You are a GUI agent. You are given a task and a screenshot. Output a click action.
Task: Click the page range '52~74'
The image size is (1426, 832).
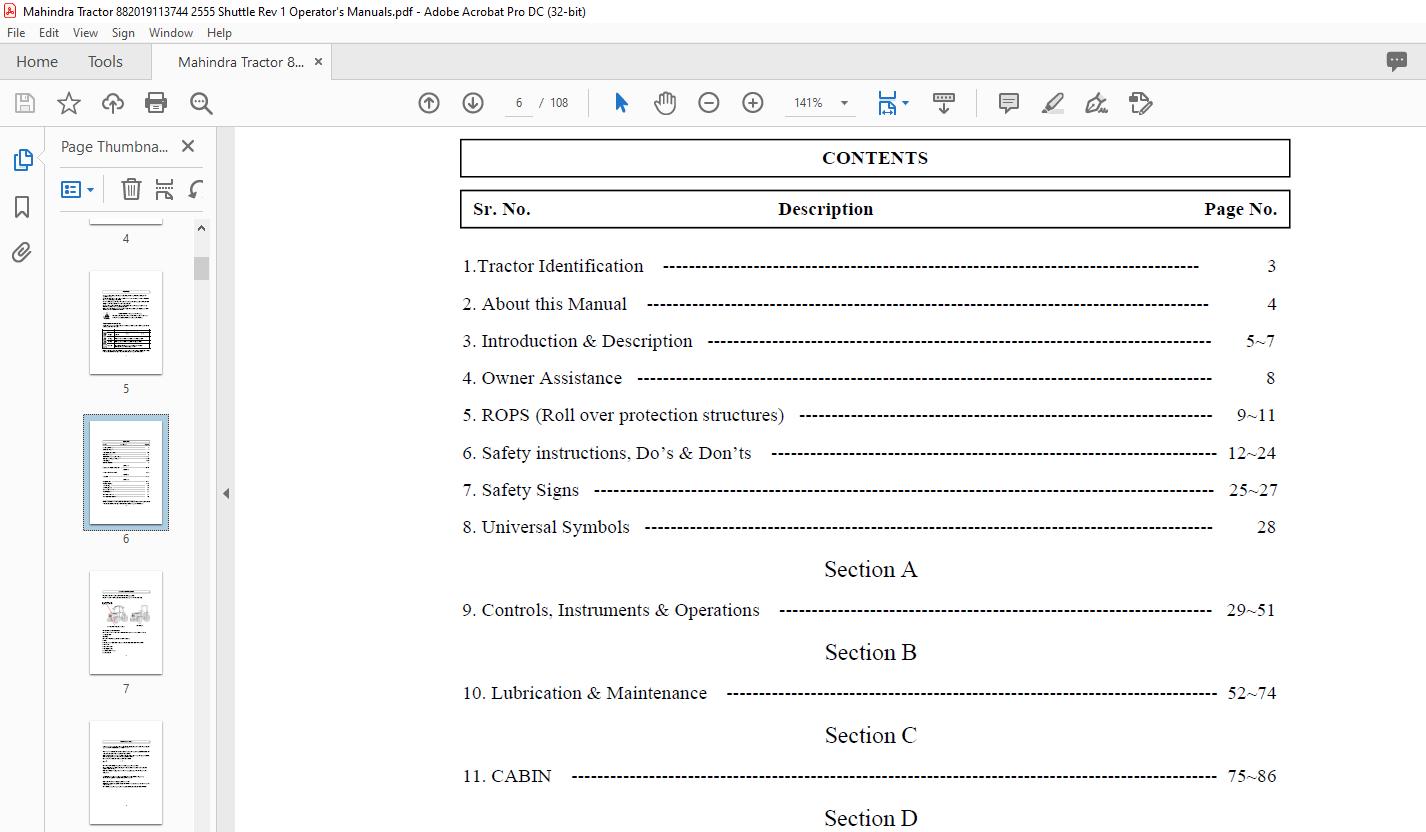pyautogui.click(x=1252, y=693)
